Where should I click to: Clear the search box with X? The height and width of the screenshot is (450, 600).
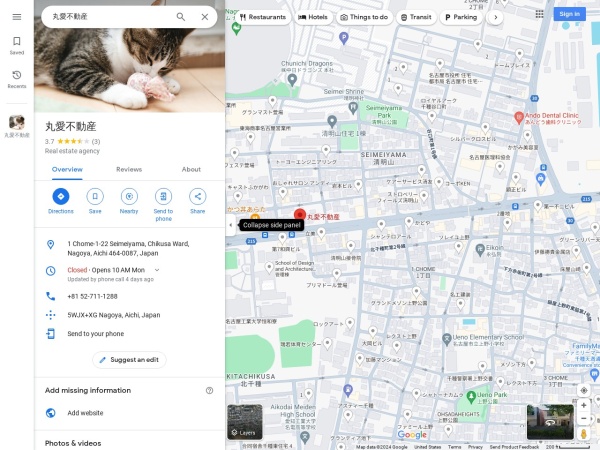pyautogui.click(x=205, y=17)
